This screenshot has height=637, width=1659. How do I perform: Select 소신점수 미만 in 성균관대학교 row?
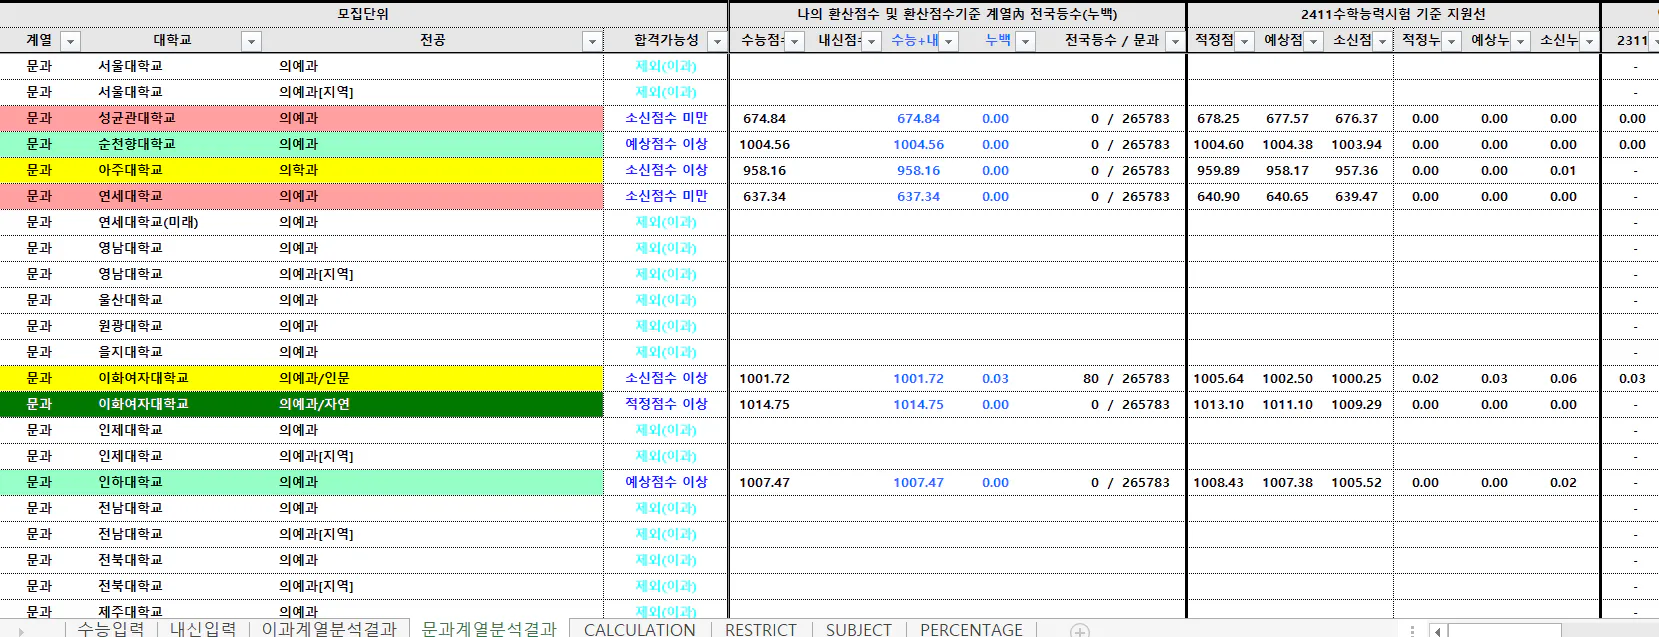pyautogui.click(x=666, y=118)
